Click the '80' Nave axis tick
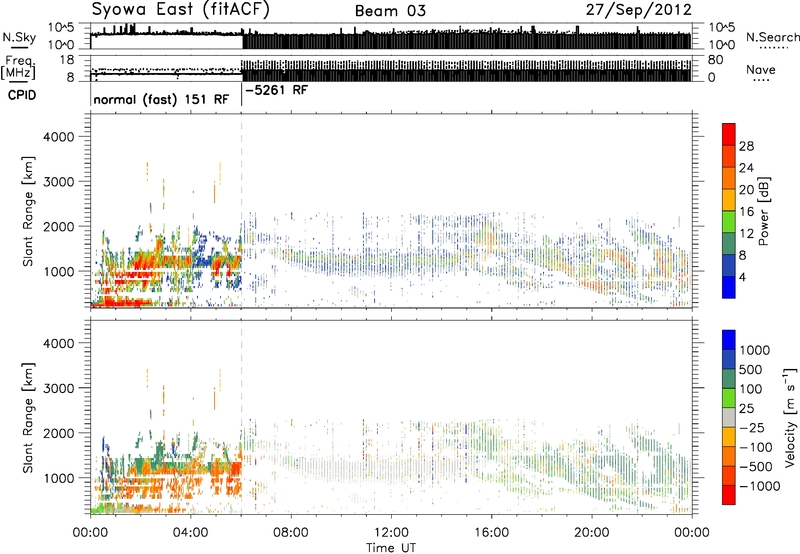This screenshot has height=554, width=800. point(715,59)
